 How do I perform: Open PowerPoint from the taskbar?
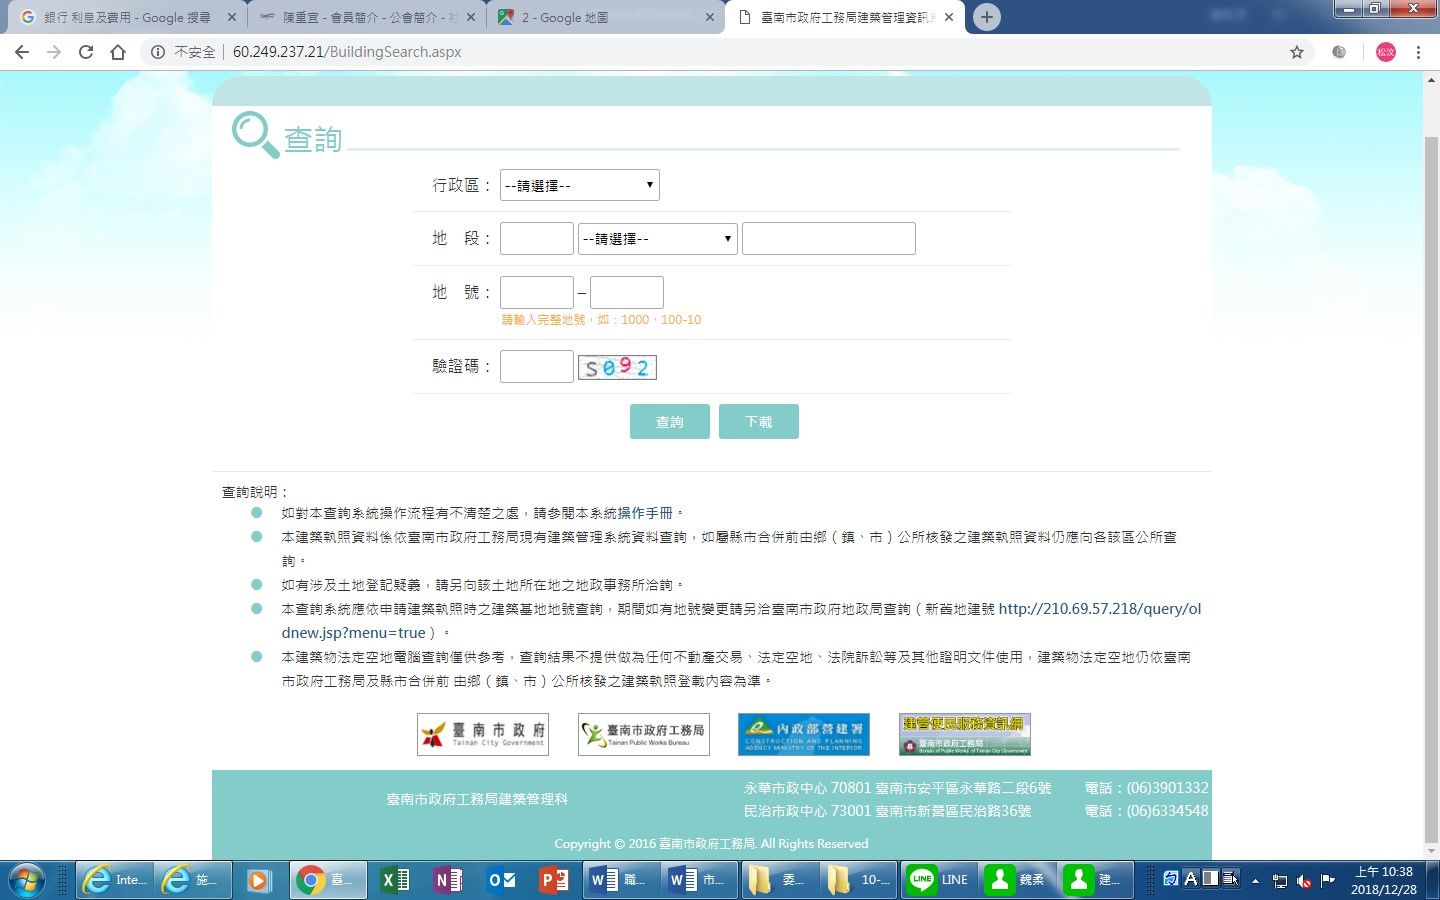[x=554, y=880]
